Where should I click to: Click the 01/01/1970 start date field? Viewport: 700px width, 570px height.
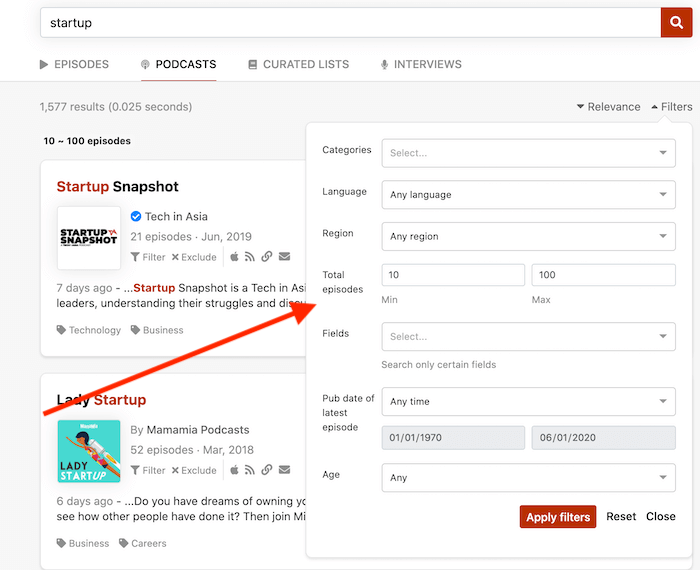[x=453, y=437]
